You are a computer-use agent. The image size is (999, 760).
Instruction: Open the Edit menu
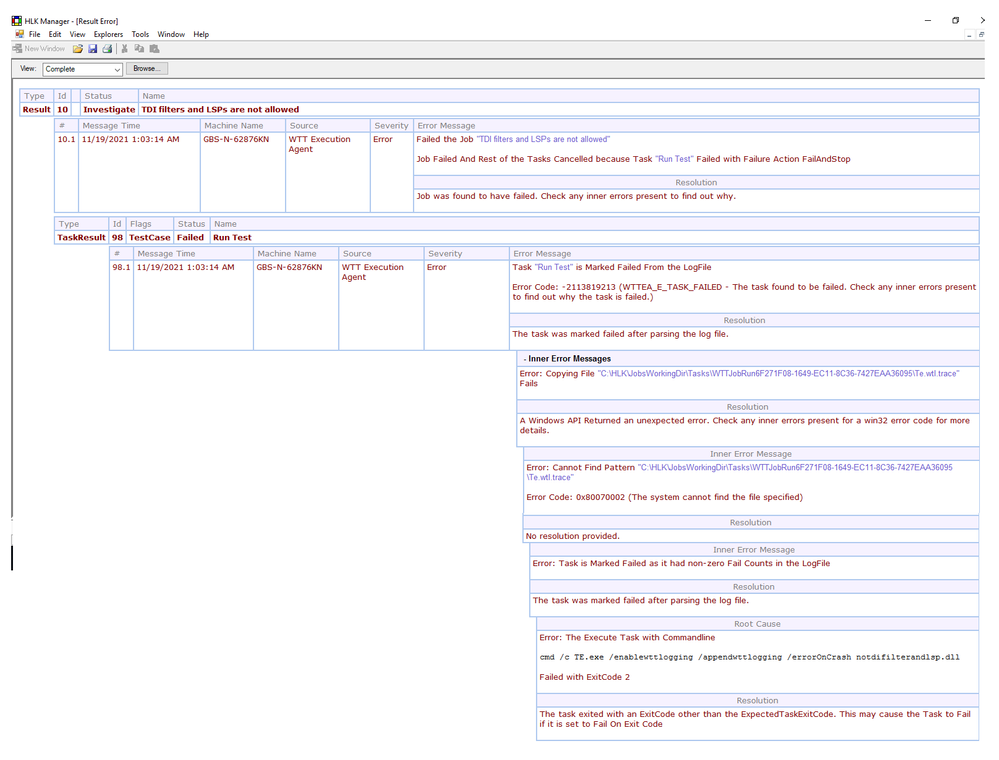pos(55,34)
